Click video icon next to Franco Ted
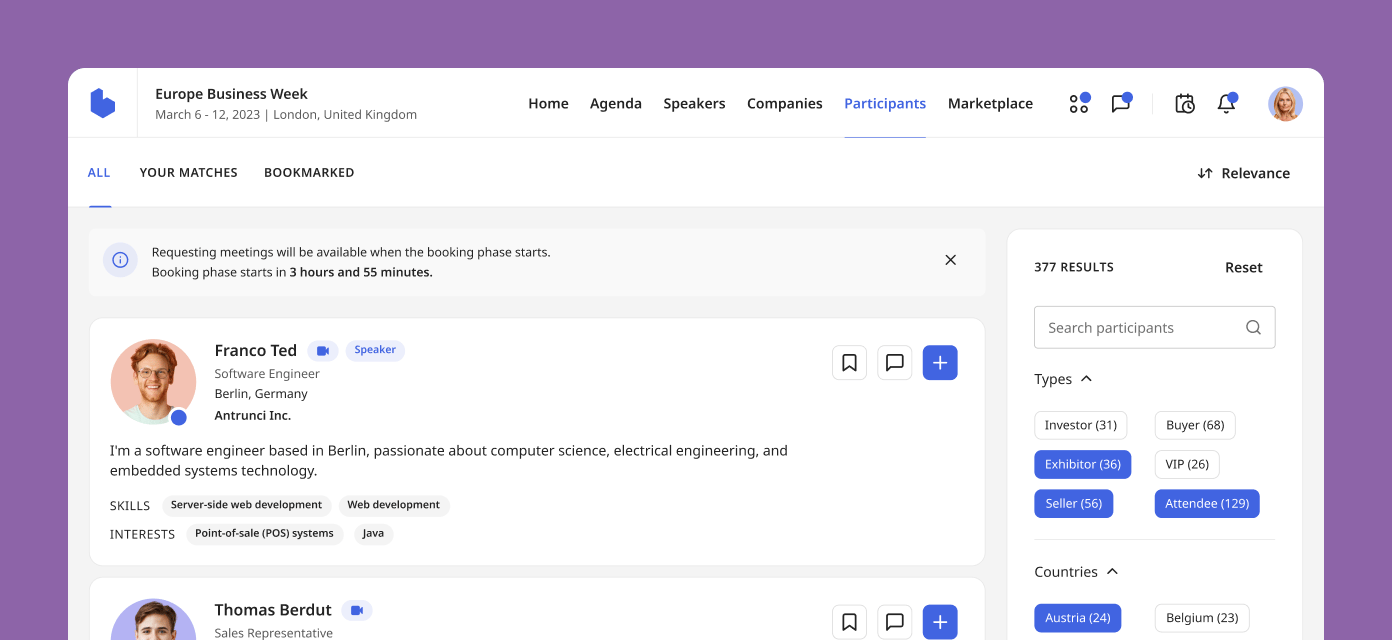This screenshot has height=640, width=1392. 322,350
